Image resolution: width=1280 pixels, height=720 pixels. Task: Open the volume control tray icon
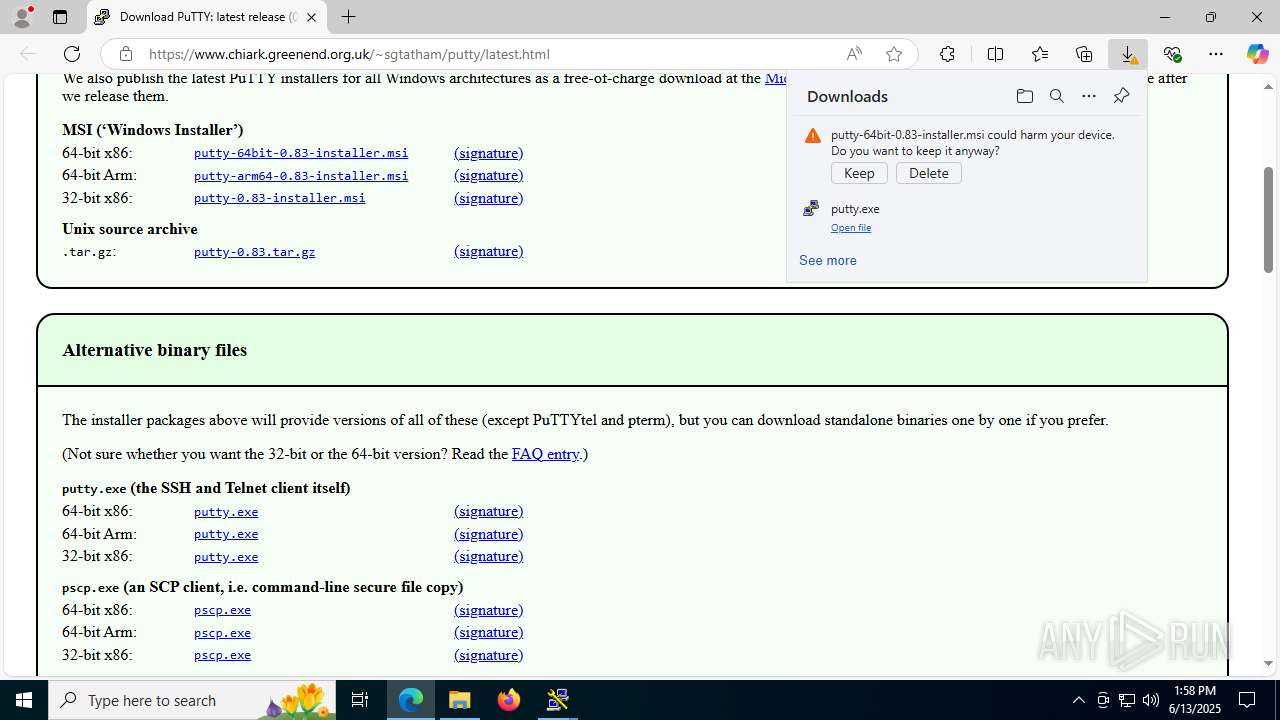click(x=1150, y=700)
